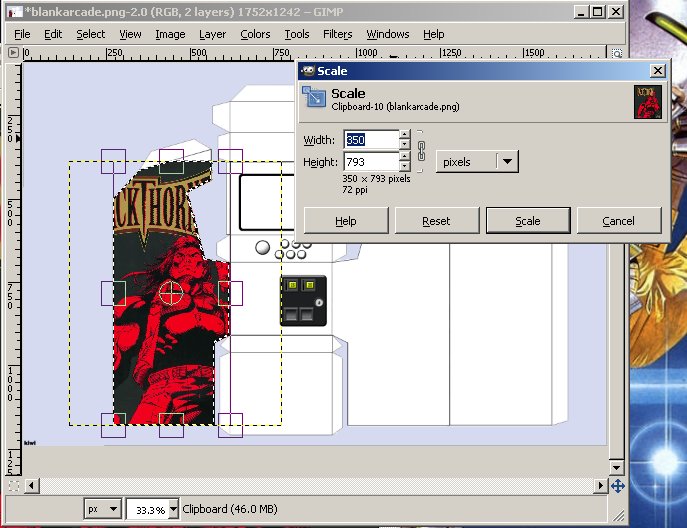Toggle the chain link aspect ratio lock
Image resolution: width=687 pixels, height=528 pixels.
point(421,151)
